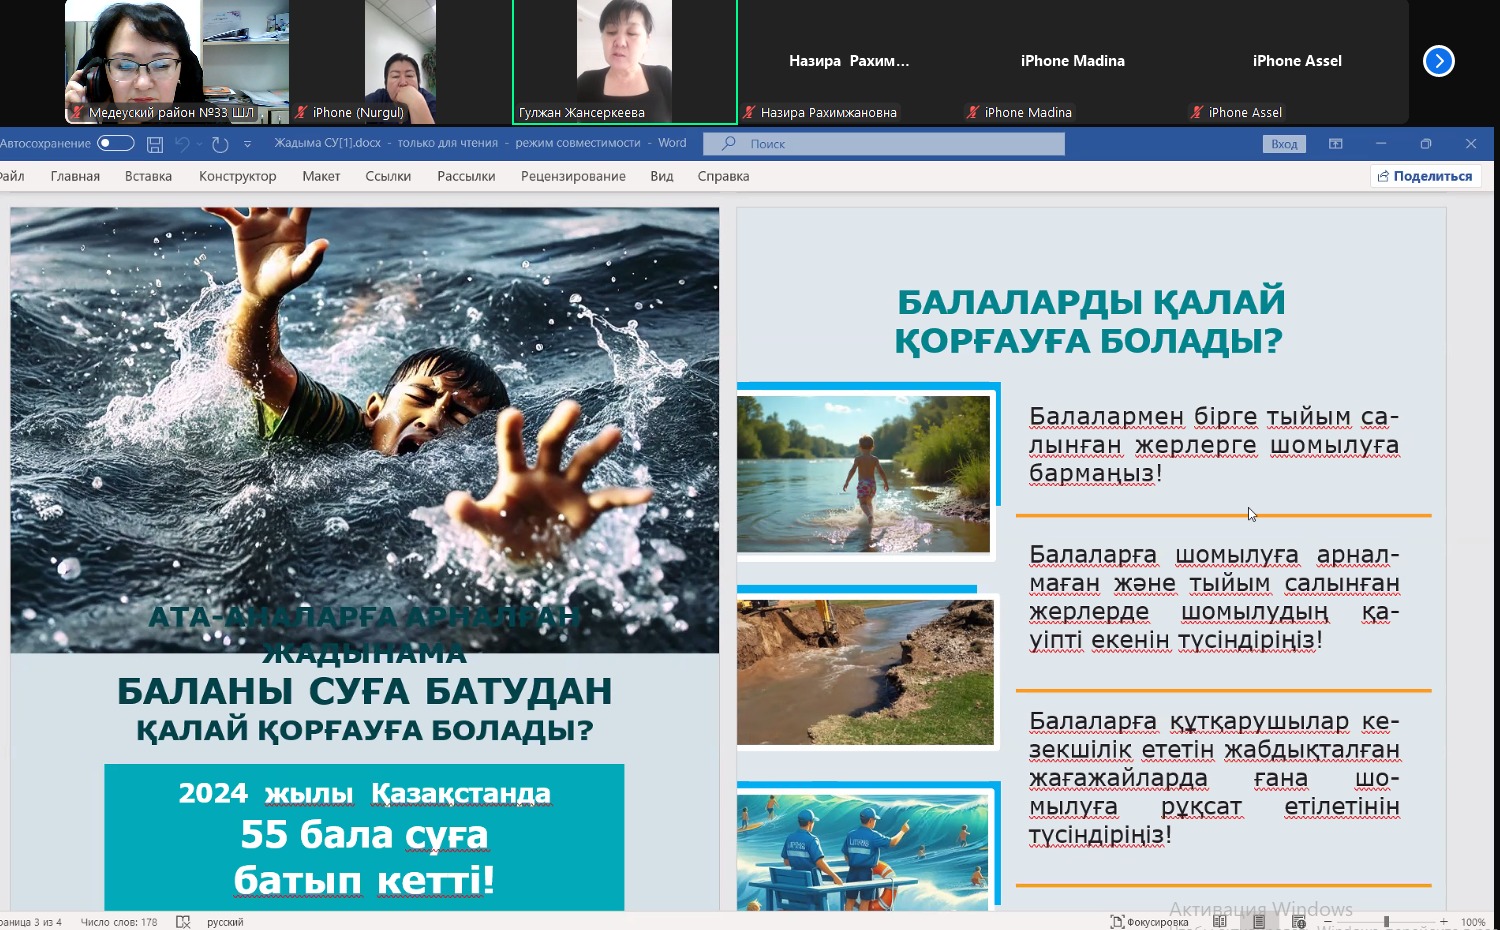Click the spelling check icon in status bar
Screen dimensions: 1500x930
(x=183, y=922)
